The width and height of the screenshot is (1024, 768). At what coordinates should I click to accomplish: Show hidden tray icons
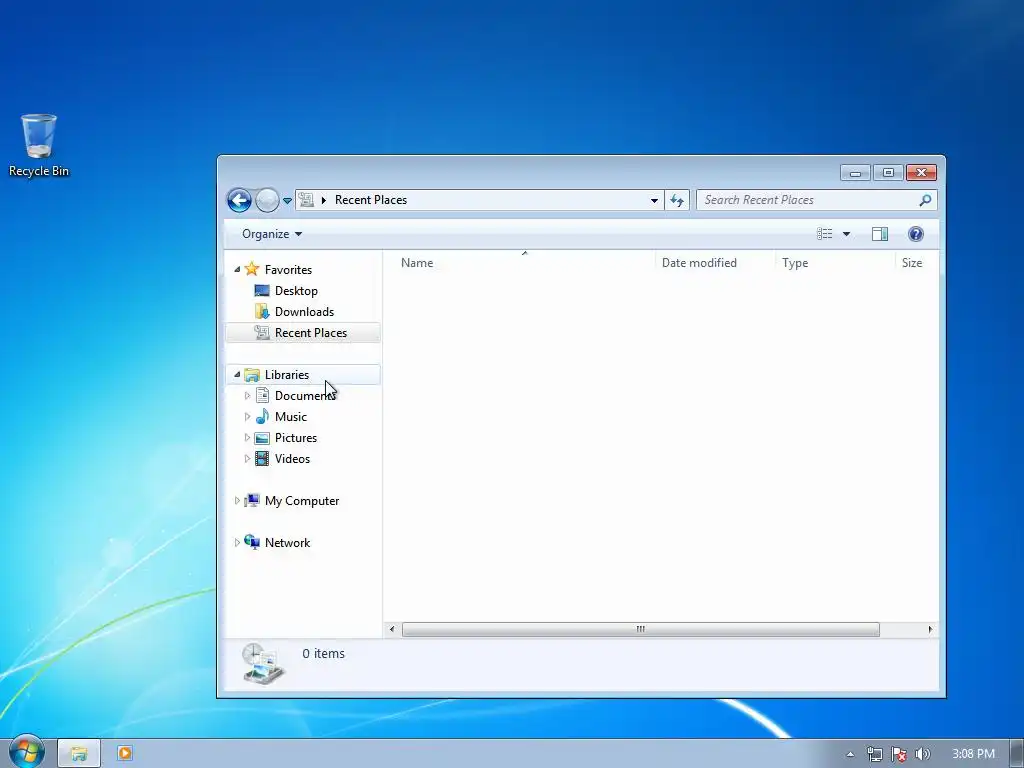850,754
